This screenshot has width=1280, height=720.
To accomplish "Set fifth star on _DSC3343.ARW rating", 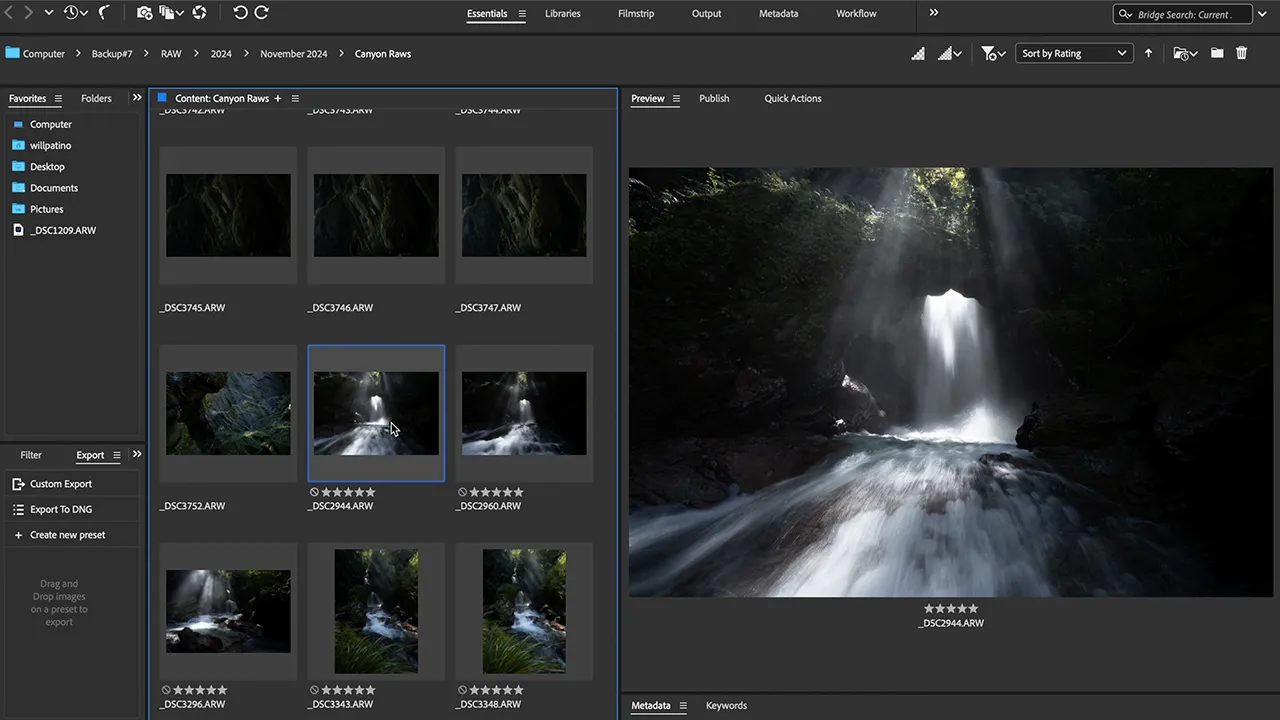I will pos(371,690).
